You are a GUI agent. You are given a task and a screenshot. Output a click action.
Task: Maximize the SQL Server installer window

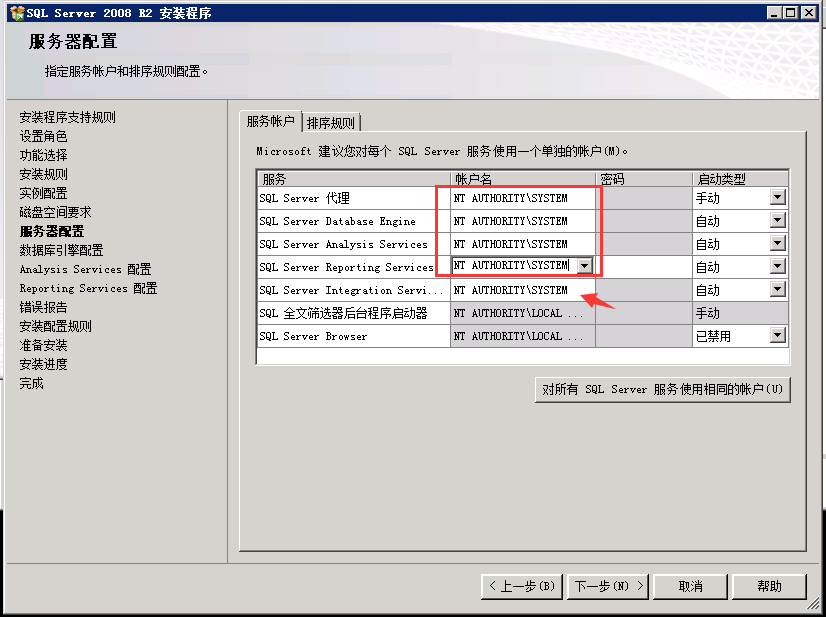pyautogui.click(x=791, y=13)
